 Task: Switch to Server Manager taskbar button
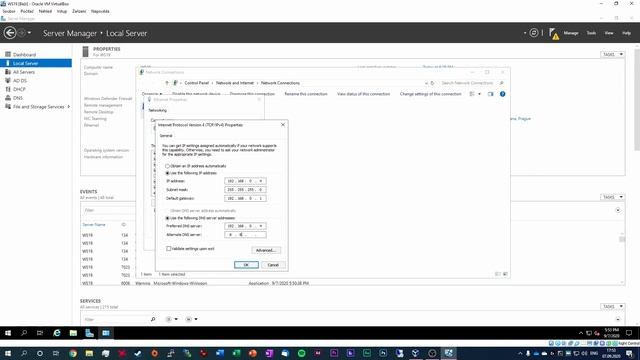click(89, 333)
